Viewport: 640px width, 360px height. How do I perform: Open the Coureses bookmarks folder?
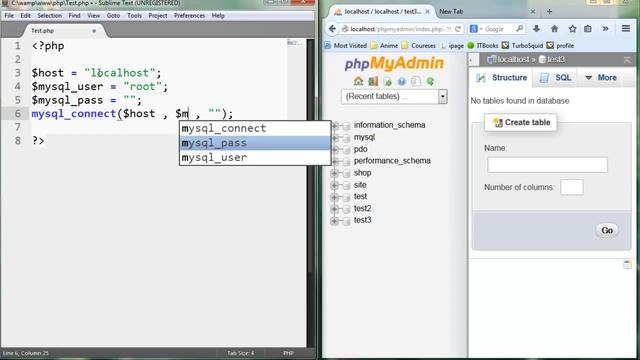click(418, 46)
